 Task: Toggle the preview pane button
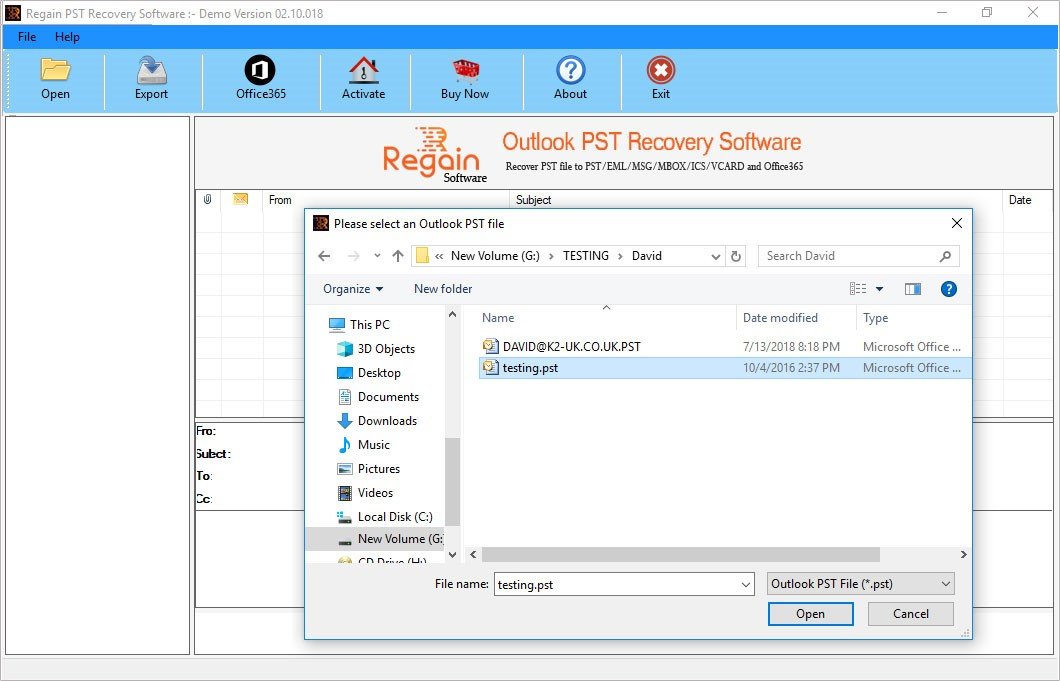tap(913, 289)
